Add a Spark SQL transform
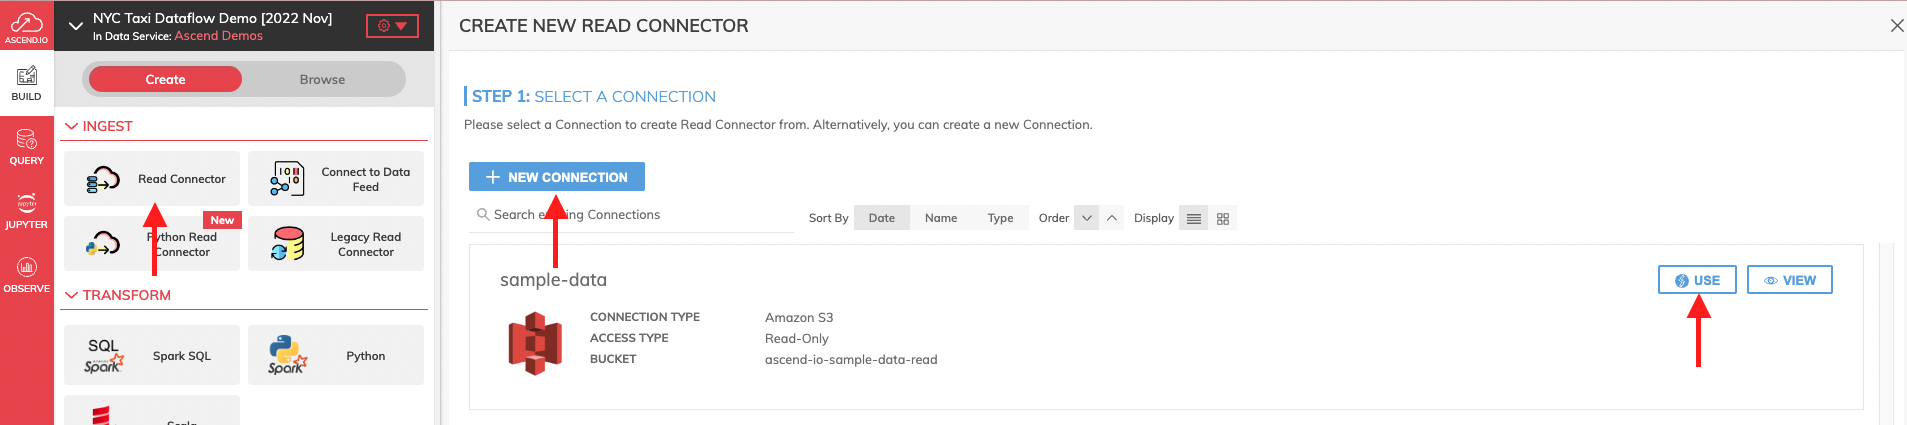 click(152, 355)
